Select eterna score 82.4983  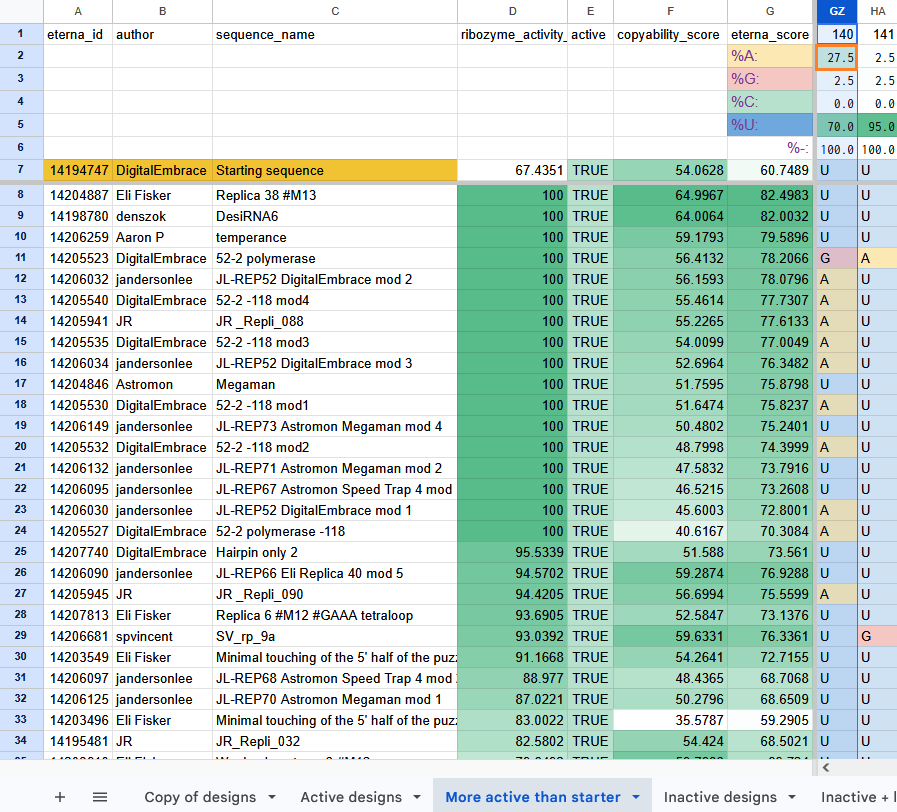click(x=770, y=195)
